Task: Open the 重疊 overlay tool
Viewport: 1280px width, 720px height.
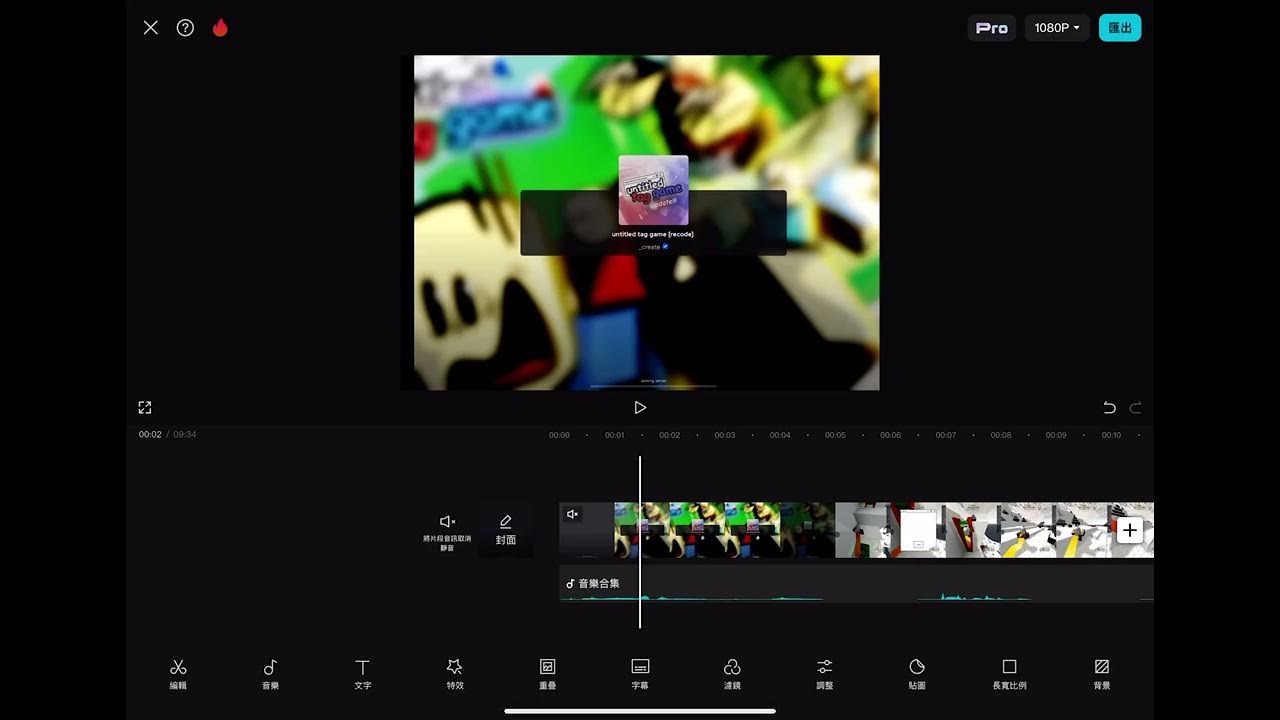Action: tap(547, 674)
